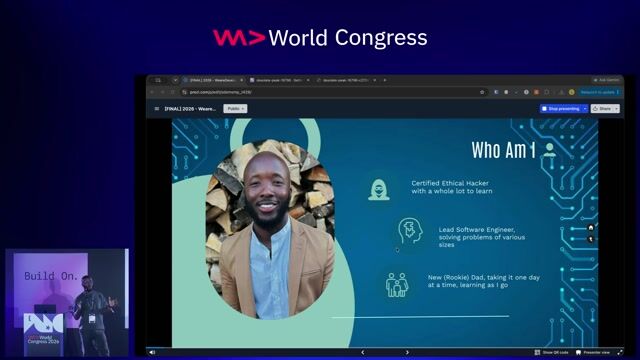Click the downloads icon in browser toolbar
This screenshot has width=640, height=360.
(561, 92)
